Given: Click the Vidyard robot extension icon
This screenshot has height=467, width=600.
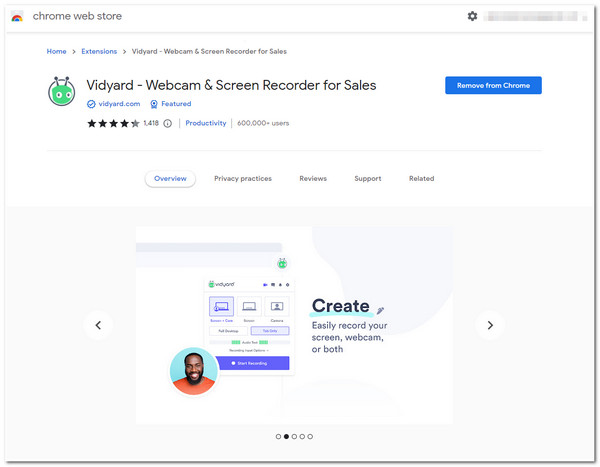Looking at the screenshot, I should coord(62,91).
